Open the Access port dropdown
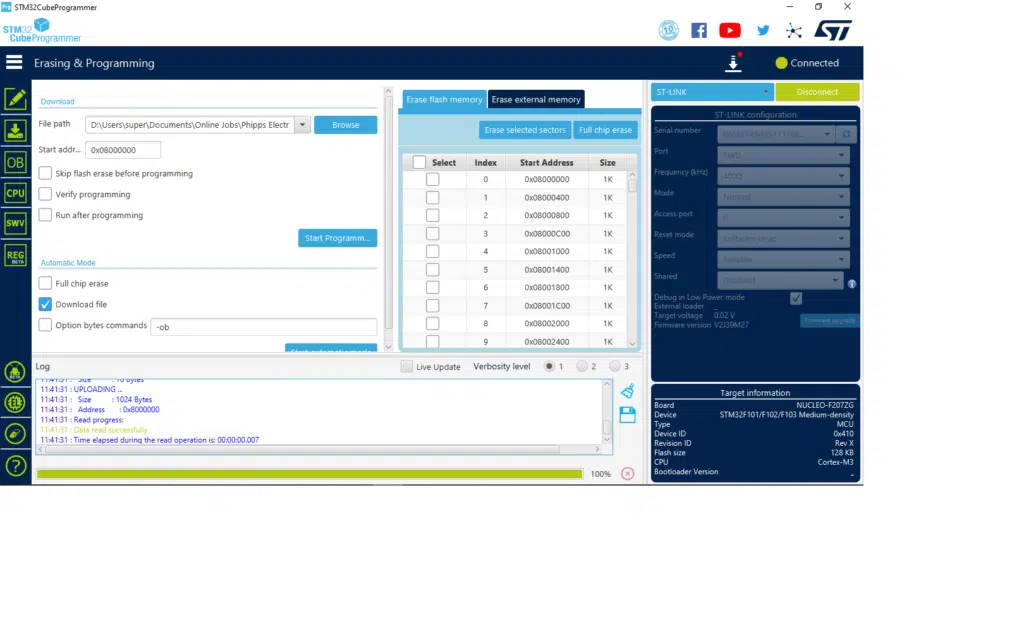This screenshot has width=1024, height=626. [x=783, y=217]
